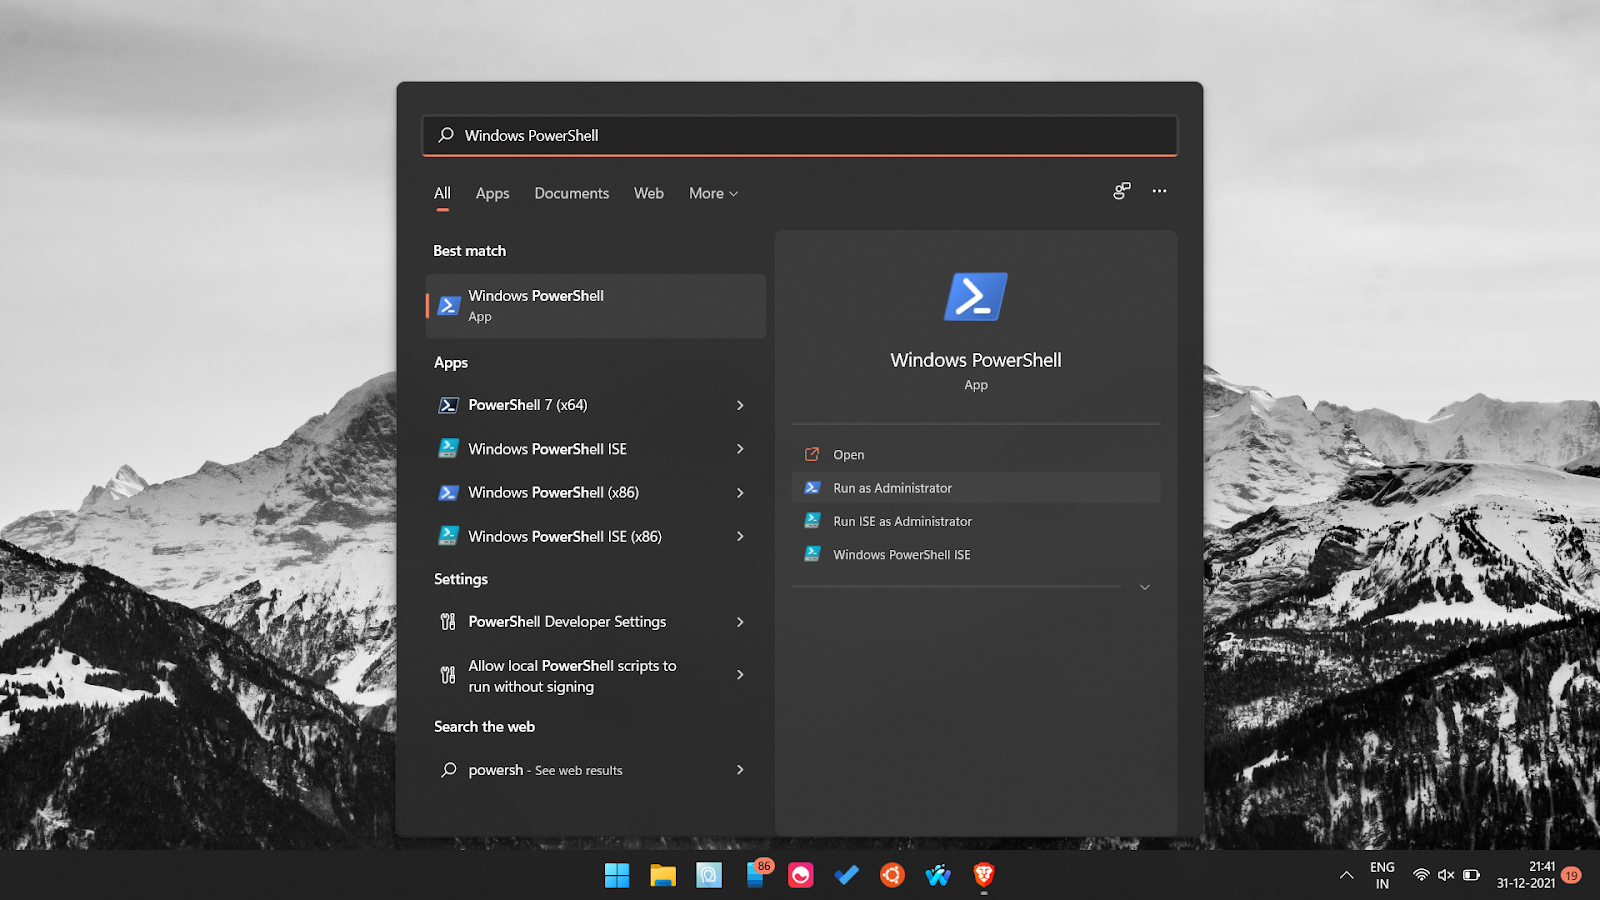The image size is (1600, 900).
Task: Expand Windows PowerShell (x86) options arrow
Action: pos(740,493)
